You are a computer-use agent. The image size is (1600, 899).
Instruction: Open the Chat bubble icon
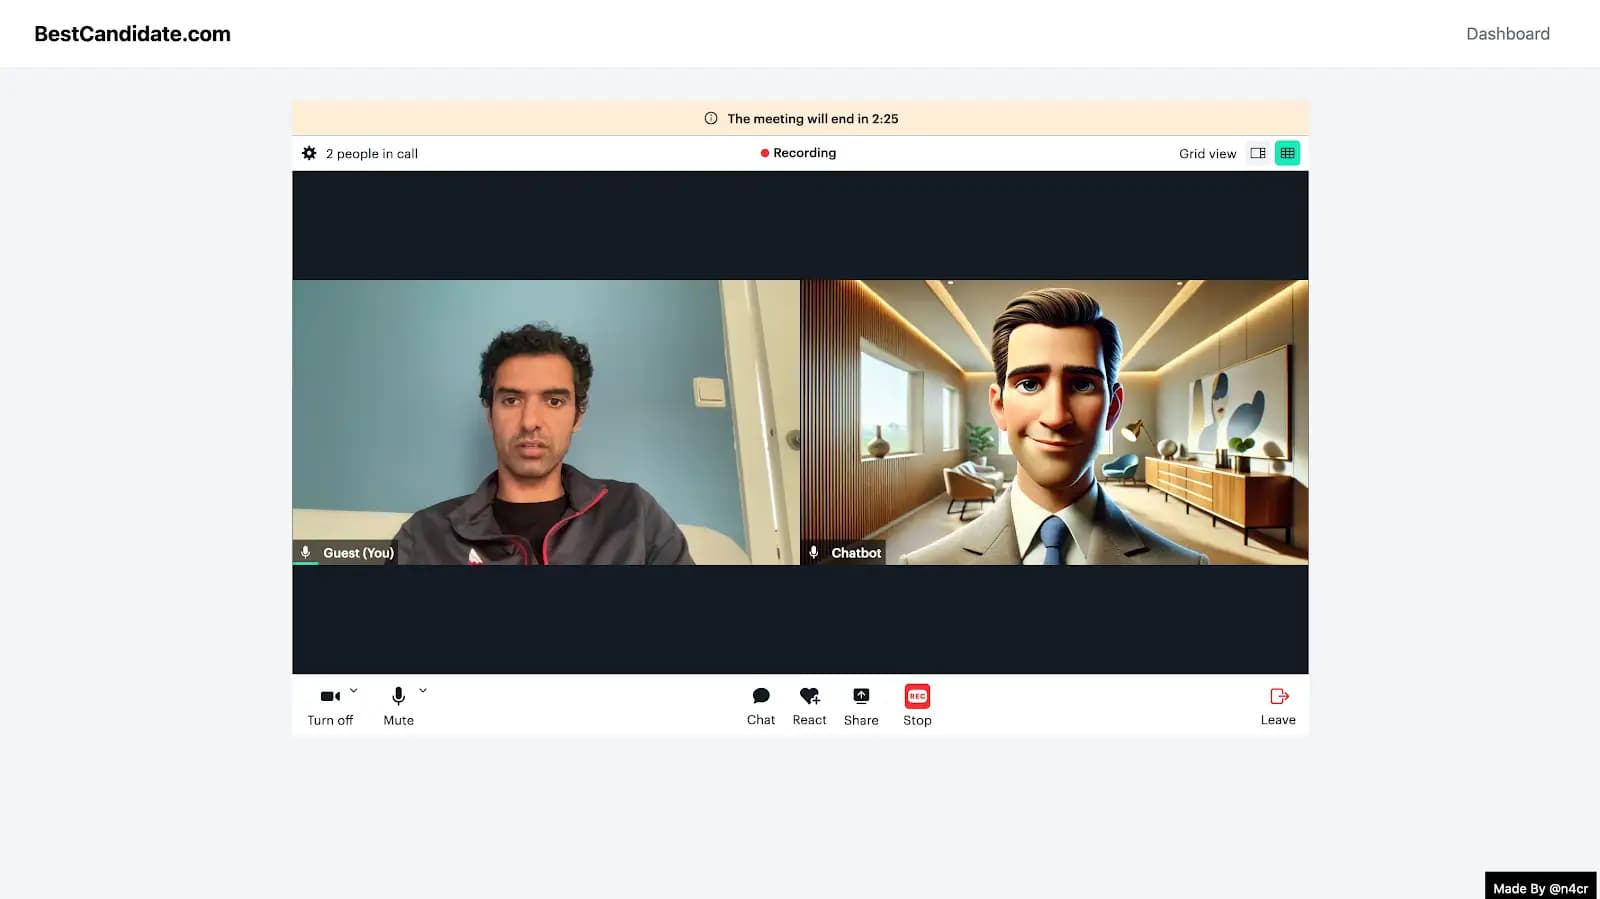(x=761, y=696)
